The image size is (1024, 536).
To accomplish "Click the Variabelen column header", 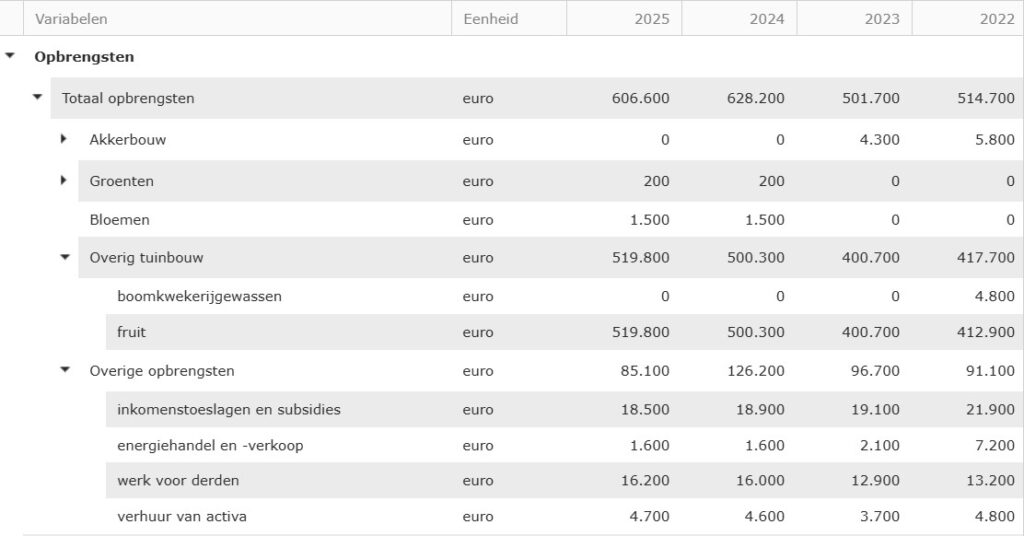I will click(71, 19).
